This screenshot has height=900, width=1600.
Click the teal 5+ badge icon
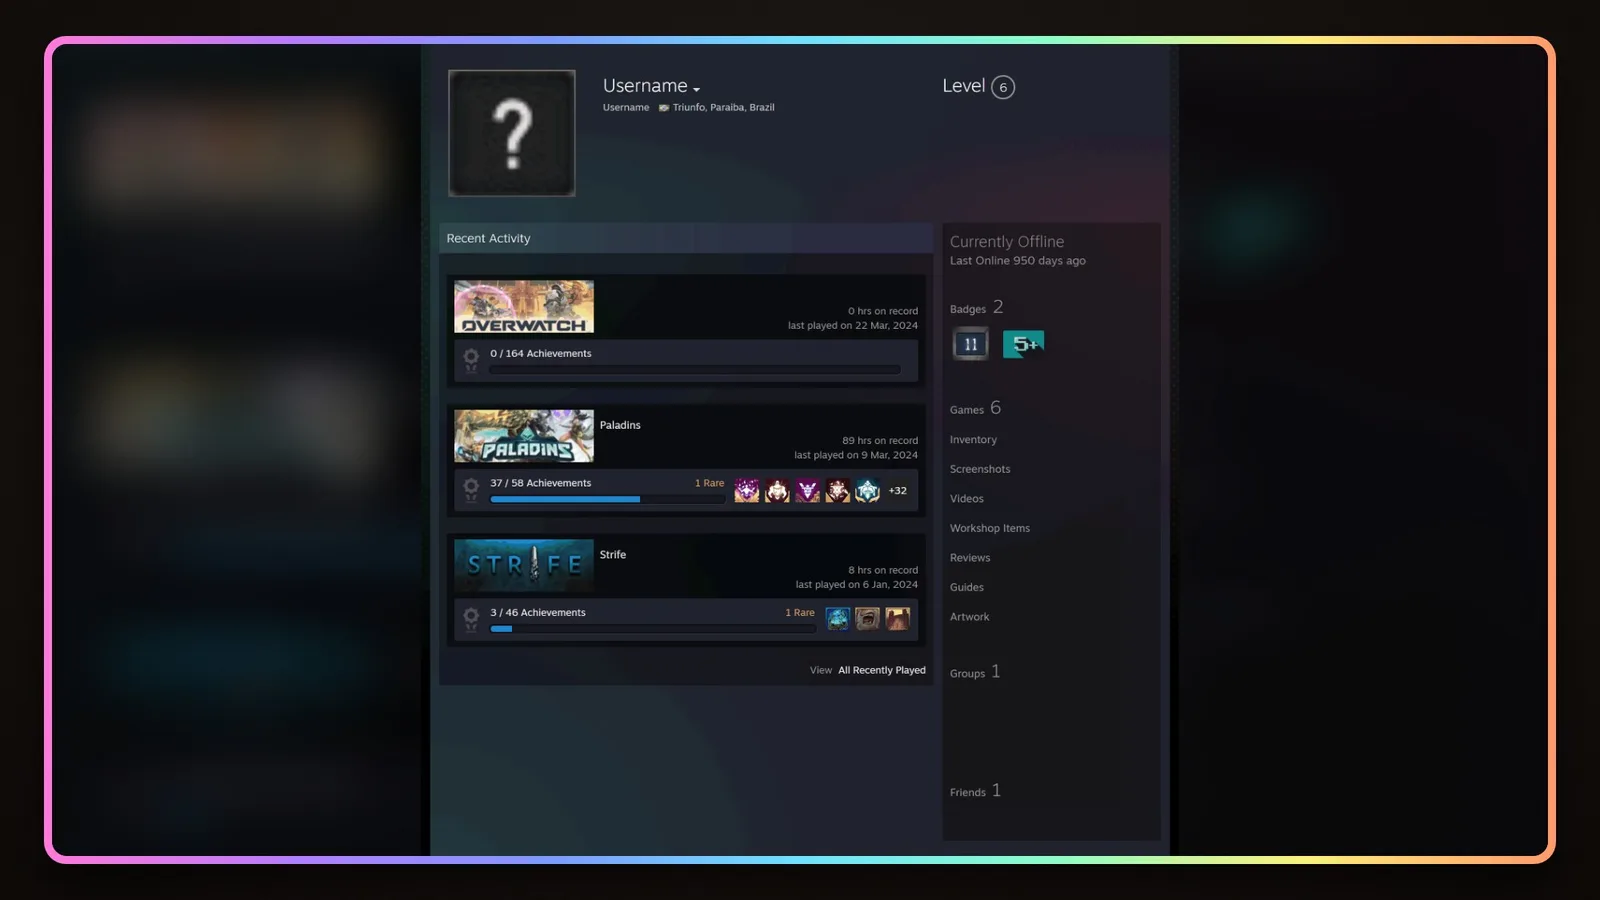point(1023,344)
